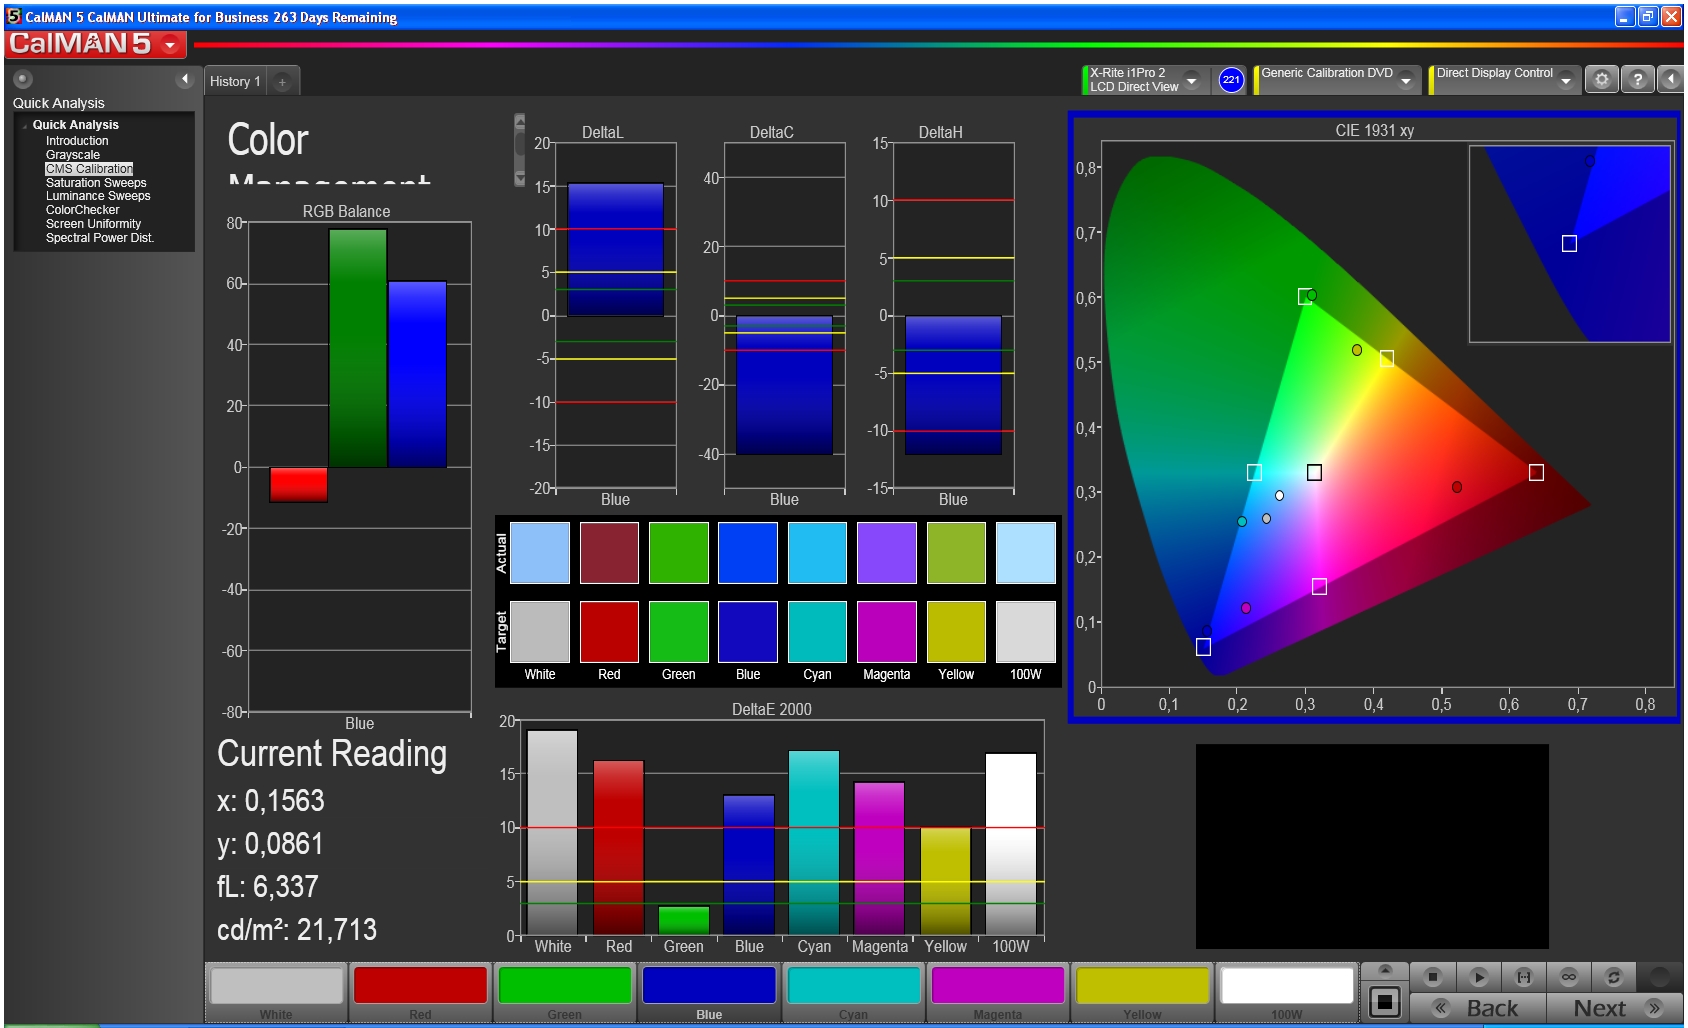Image resolution: width=1688 pixels, height=1028 pixels.
Task: Click the Cyan bar in DeltaE 2000 chart
Action: pos(814,843)
